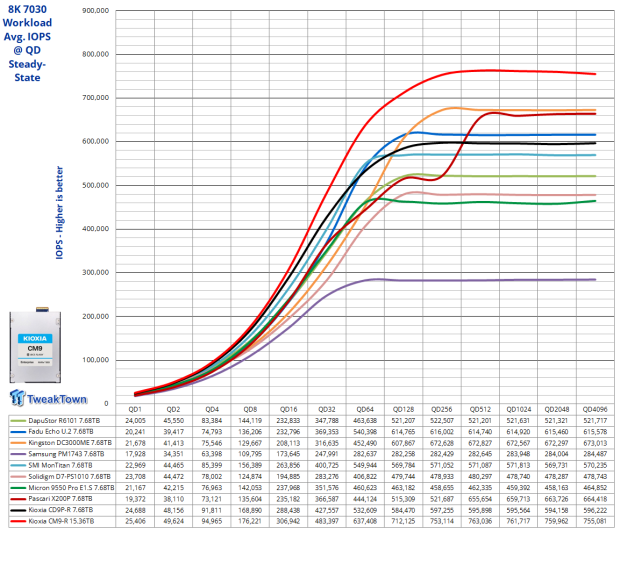
Task: Click the Solidigm value 479,744
Action: tap(403, 476)
